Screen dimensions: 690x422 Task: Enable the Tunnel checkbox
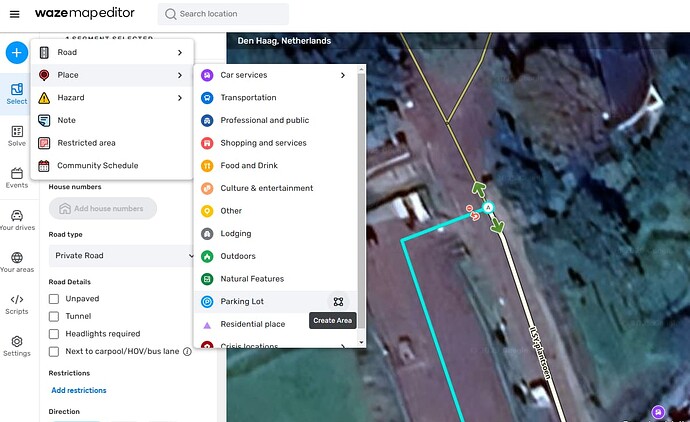[x=54, y=316]
